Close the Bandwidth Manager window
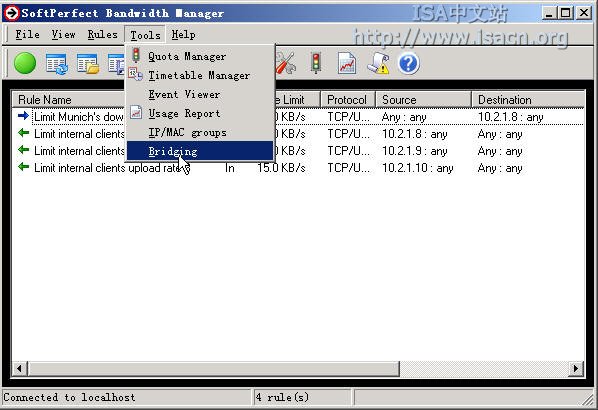The height and width of the screenshot is (410, 598). click(x=584, y=13)
